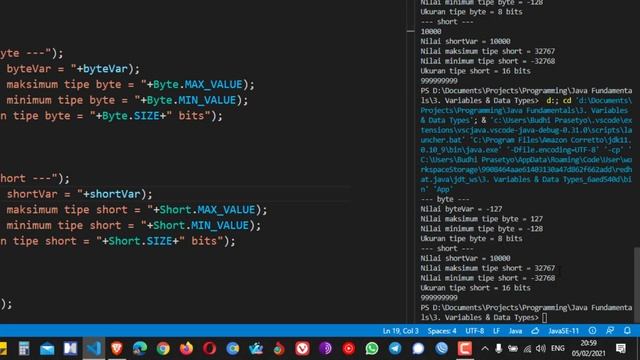Open the Mail app in the taskbar
The image size is (640, 360).
click(47, 349)
